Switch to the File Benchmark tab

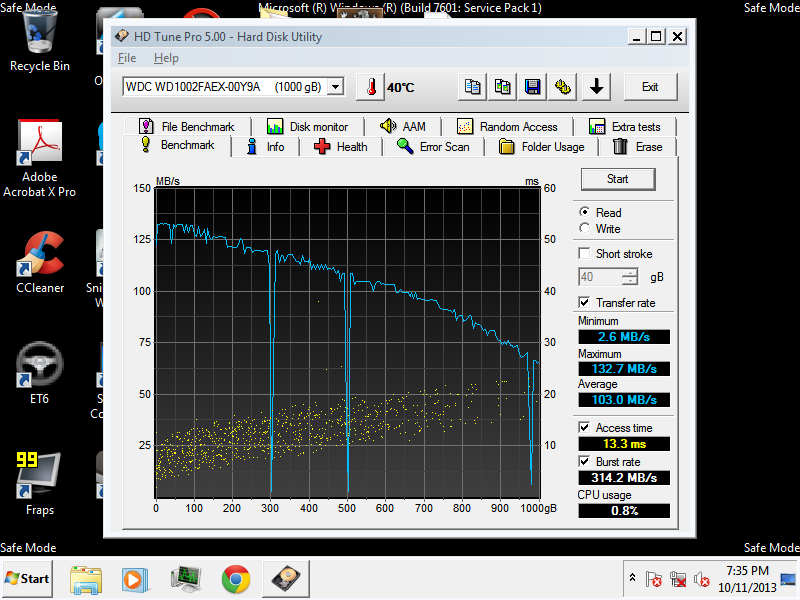click(x=187, y=127)
